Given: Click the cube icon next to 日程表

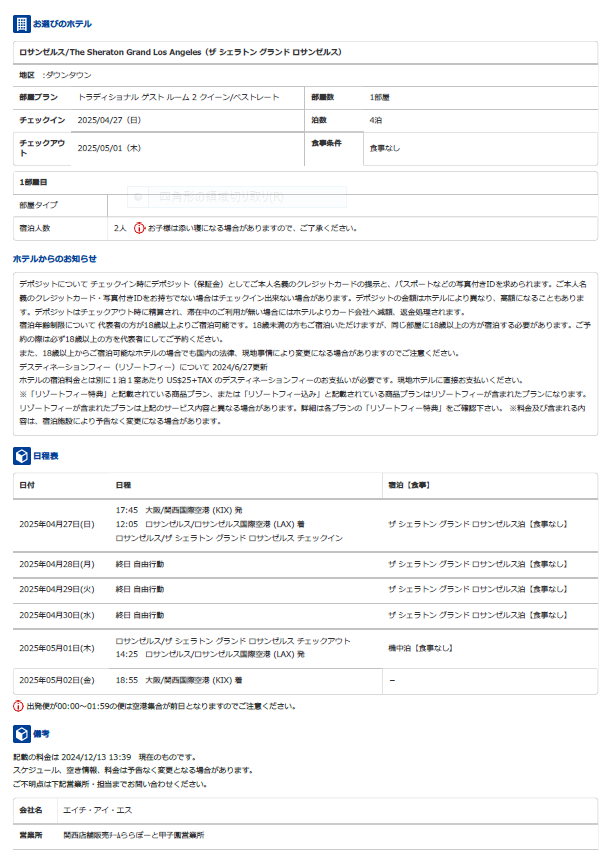Looking at the screenshot, I should 21,456.
